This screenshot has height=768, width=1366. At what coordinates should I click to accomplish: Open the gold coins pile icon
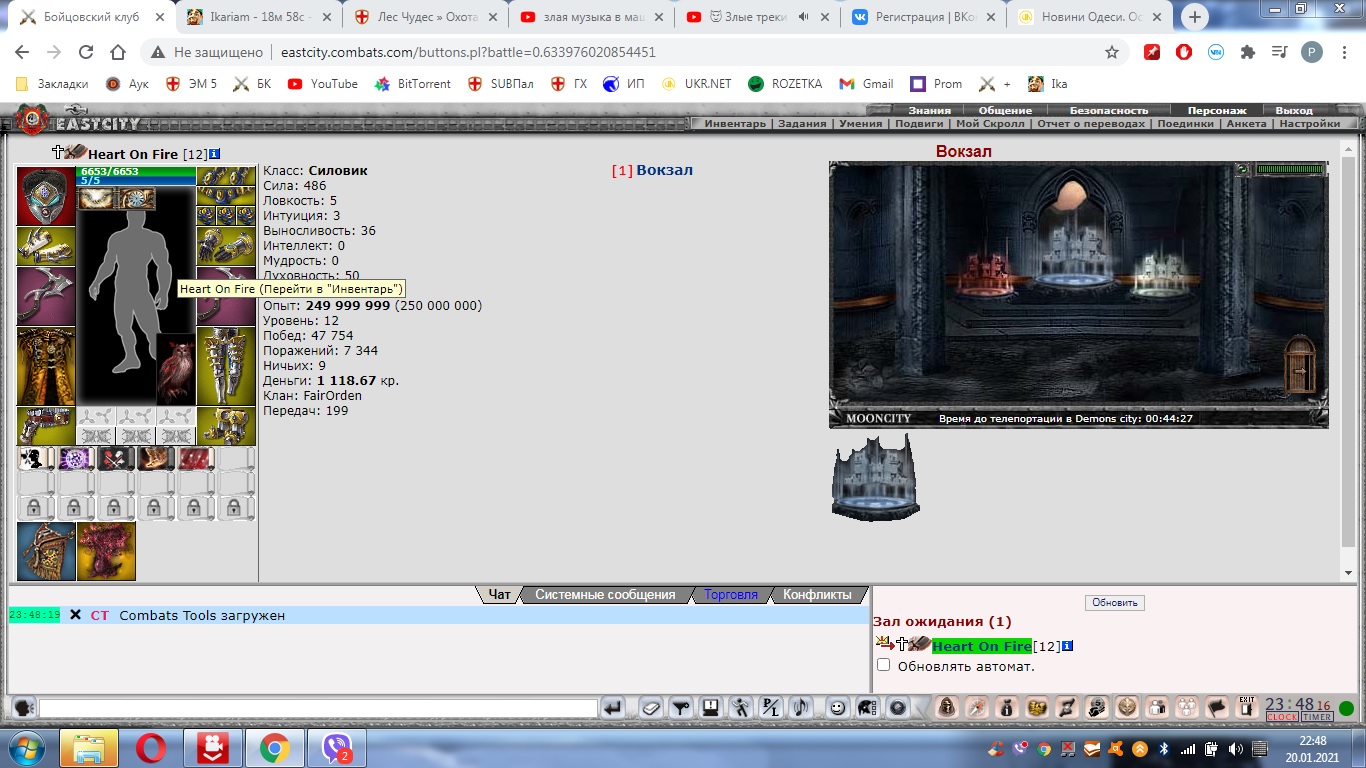pyautogui.click(x=1036, y=708)
